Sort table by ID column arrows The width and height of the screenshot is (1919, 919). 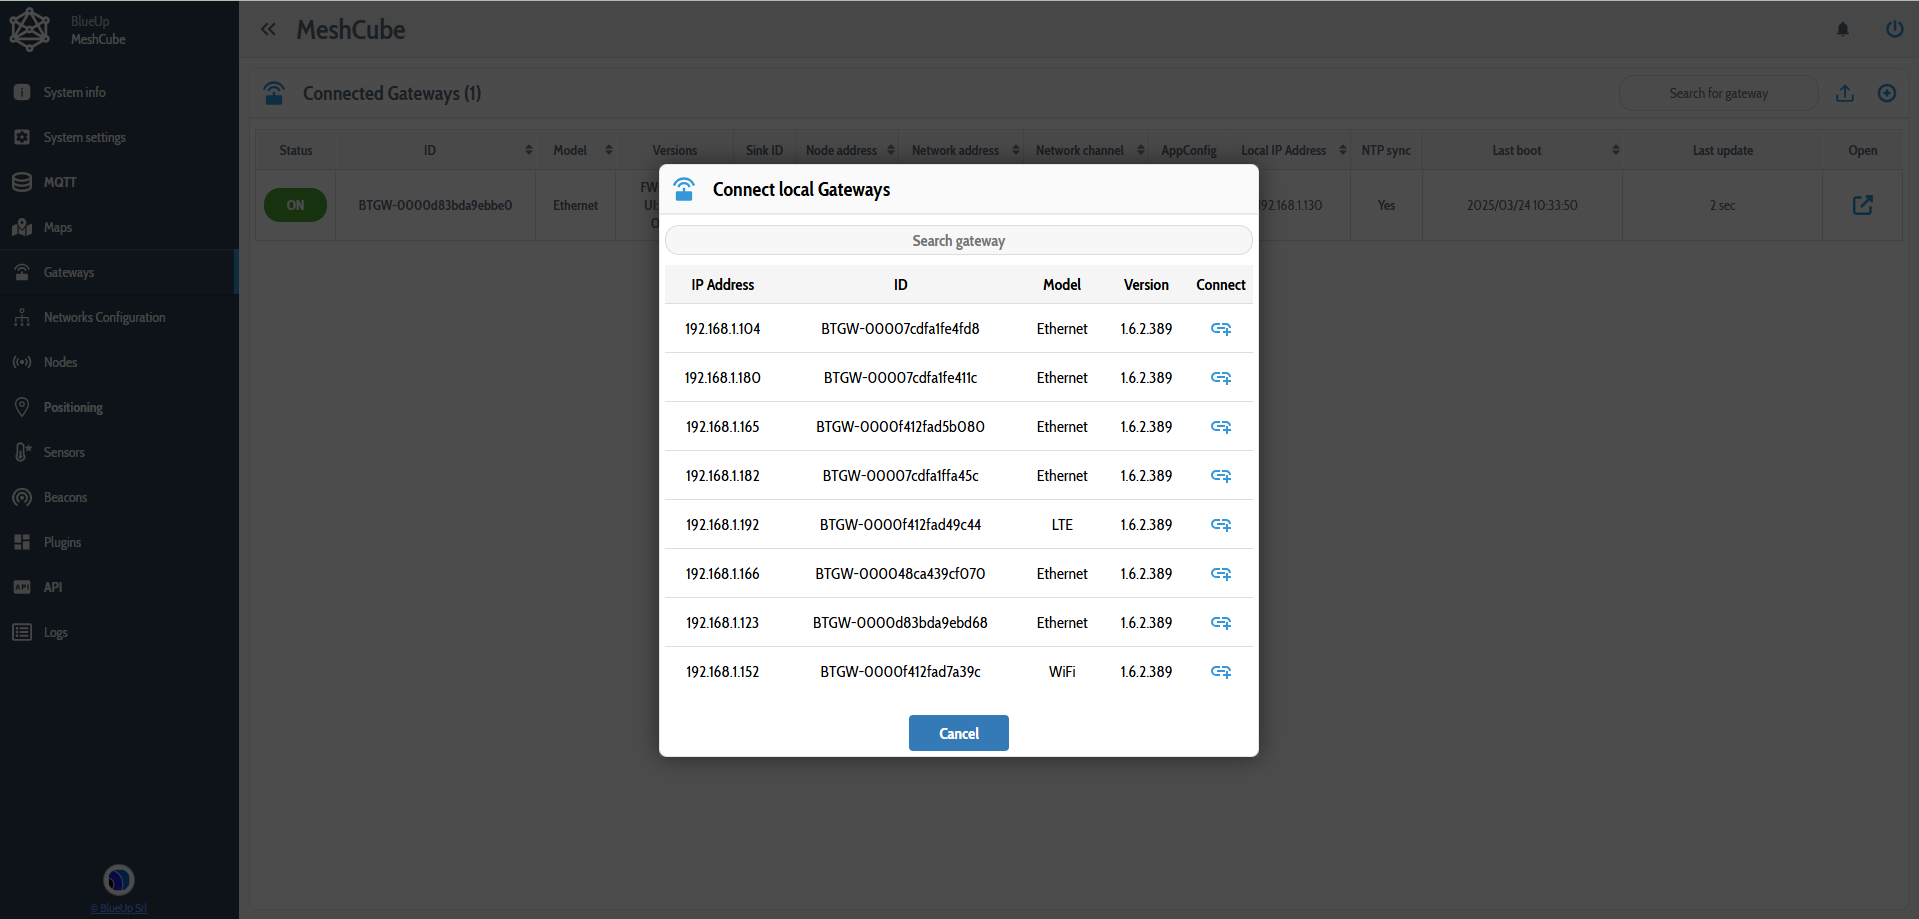[528, 150]
